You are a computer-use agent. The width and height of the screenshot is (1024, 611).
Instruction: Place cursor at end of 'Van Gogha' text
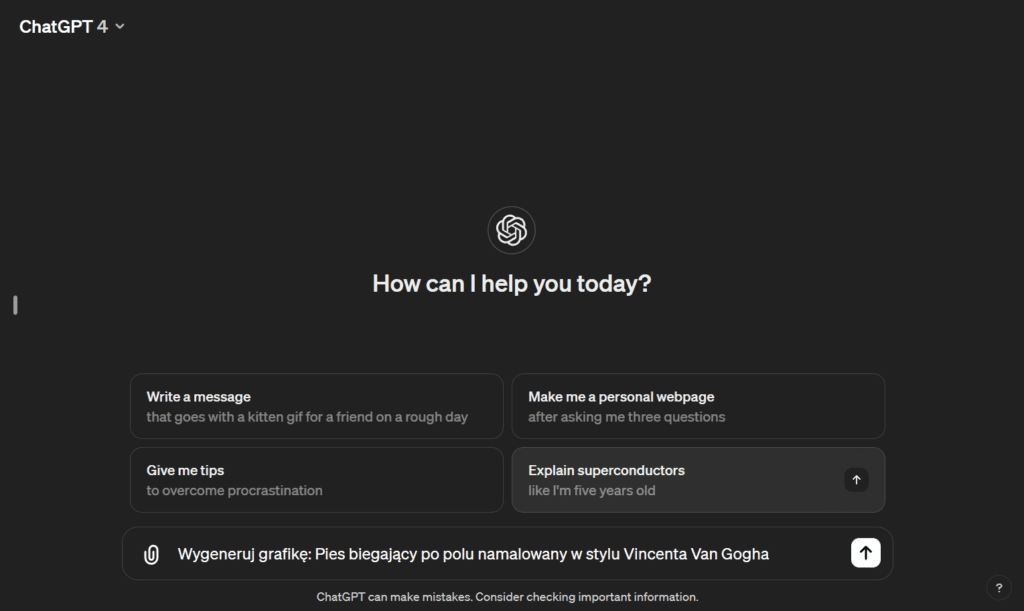click(770, 554)
